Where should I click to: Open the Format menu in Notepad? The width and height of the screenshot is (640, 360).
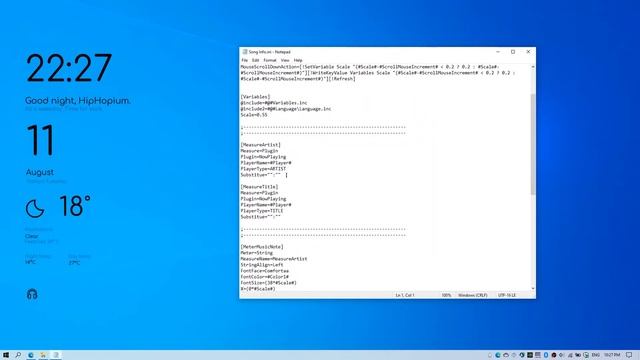[270, 60]
